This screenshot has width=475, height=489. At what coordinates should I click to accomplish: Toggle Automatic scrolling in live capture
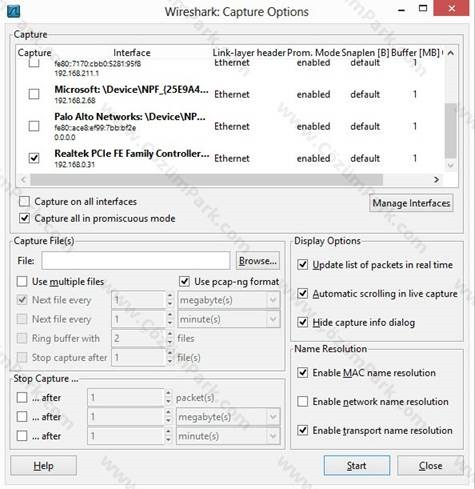[x=302, y=293]
